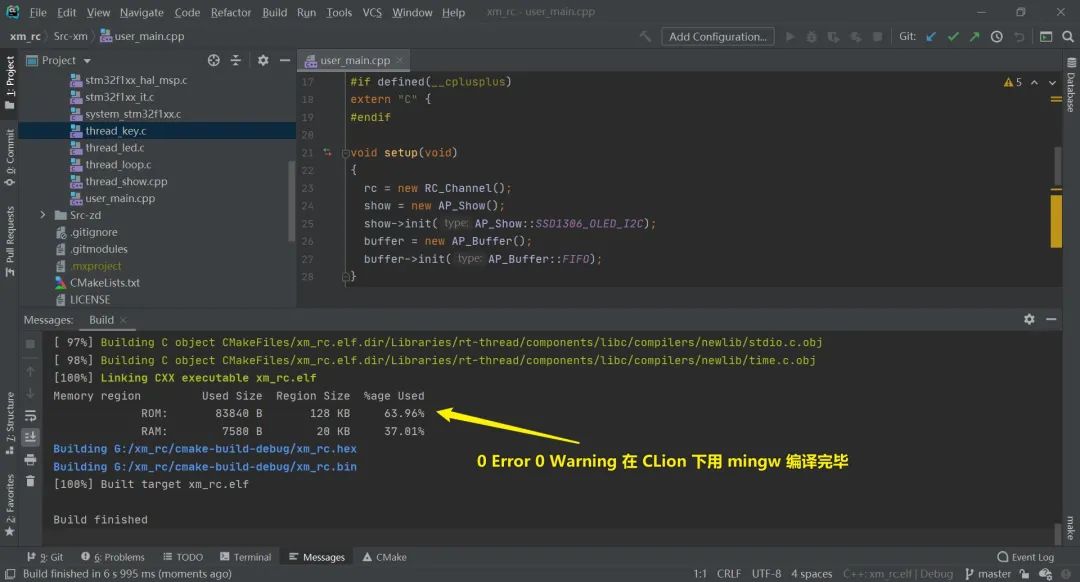Click the Debug bug icon in toolbar

[x=811, y=37]
